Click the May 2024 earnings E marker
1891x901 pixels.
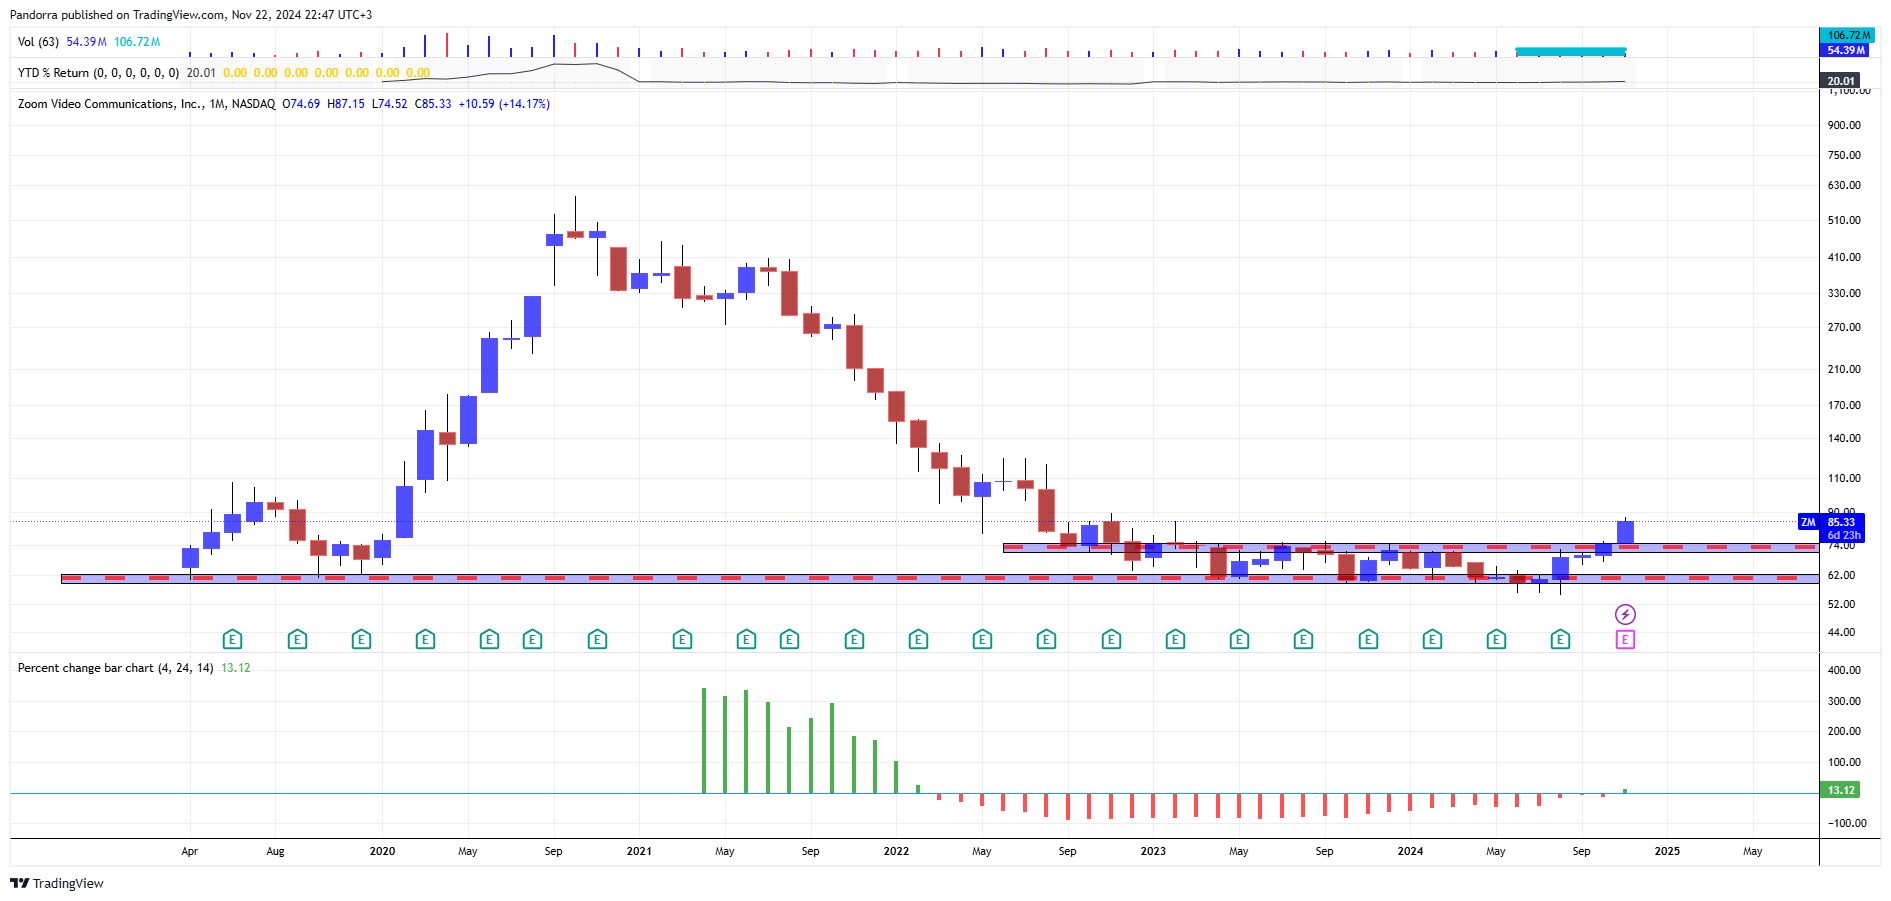[1496, 639]
